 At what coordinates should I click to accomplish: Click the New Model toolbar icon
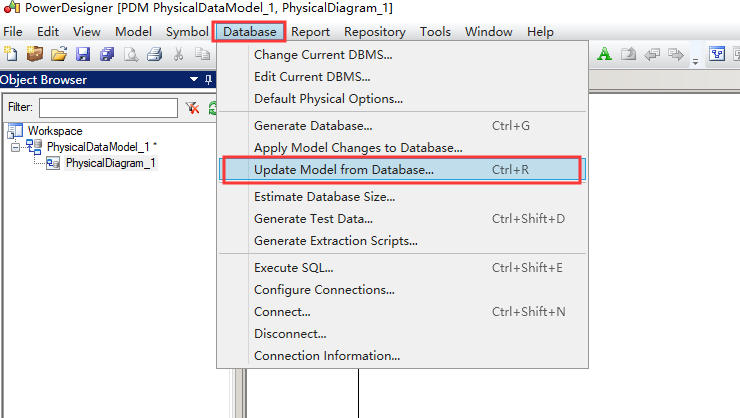click(10, 54)
